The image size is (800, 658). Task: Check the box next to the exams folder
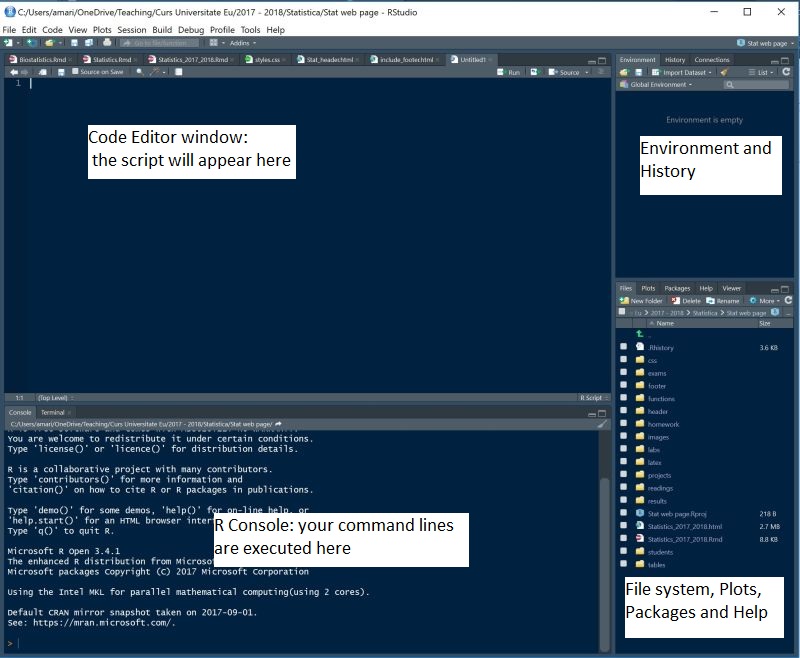[x=624, y=373]
